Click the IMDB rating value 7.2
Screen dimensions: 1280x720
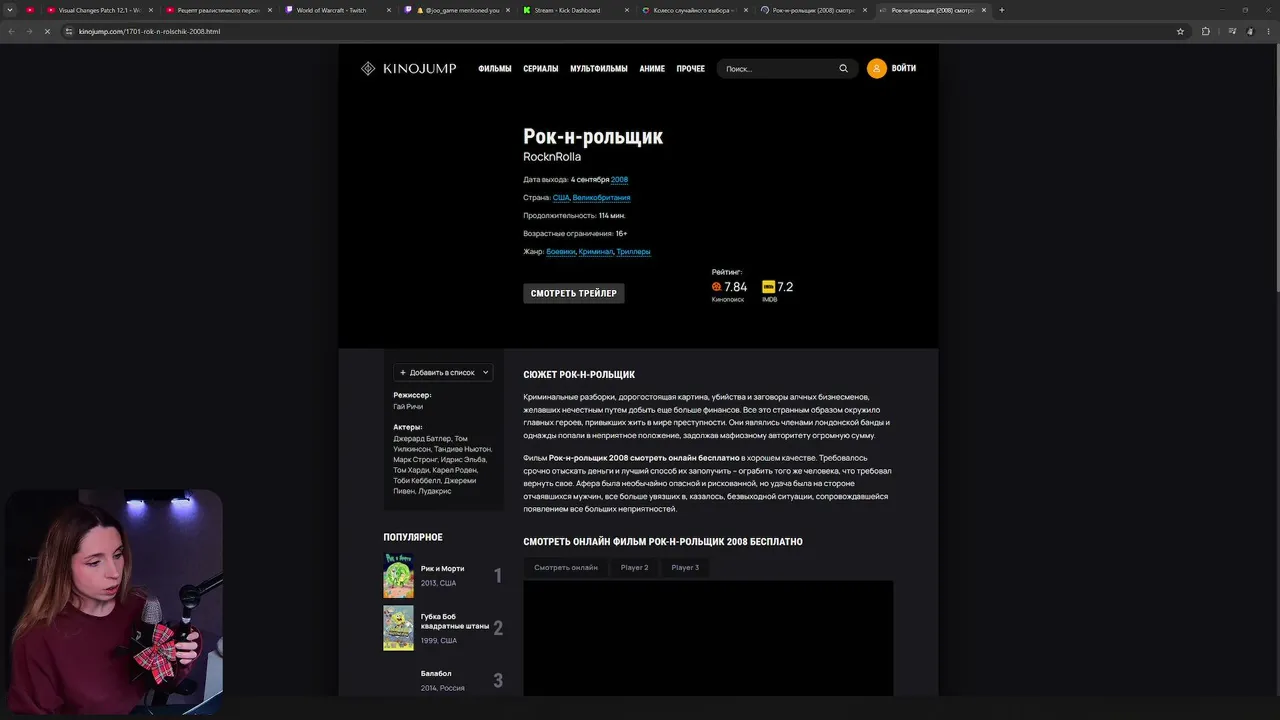tap(785, 287)
